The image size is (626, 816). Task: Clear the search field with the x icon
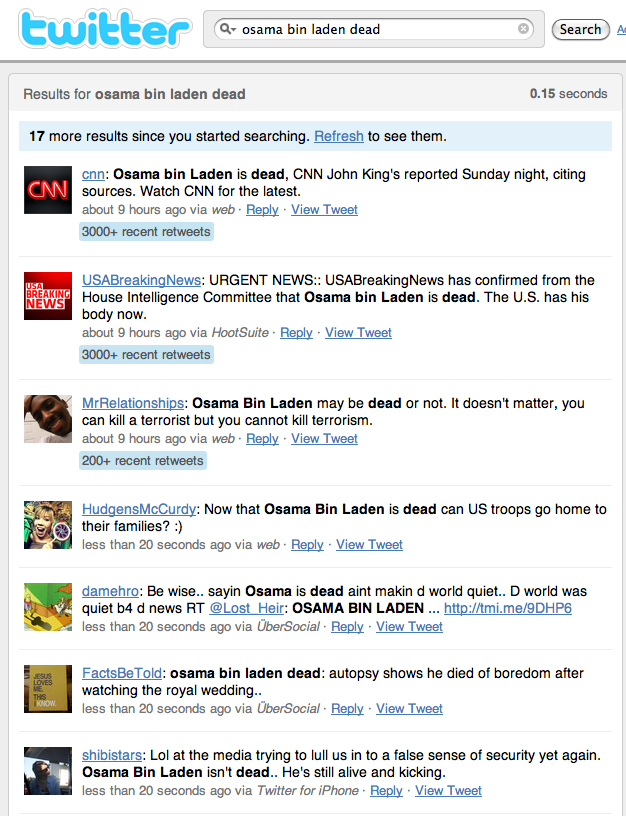click(x=523, y=29)
